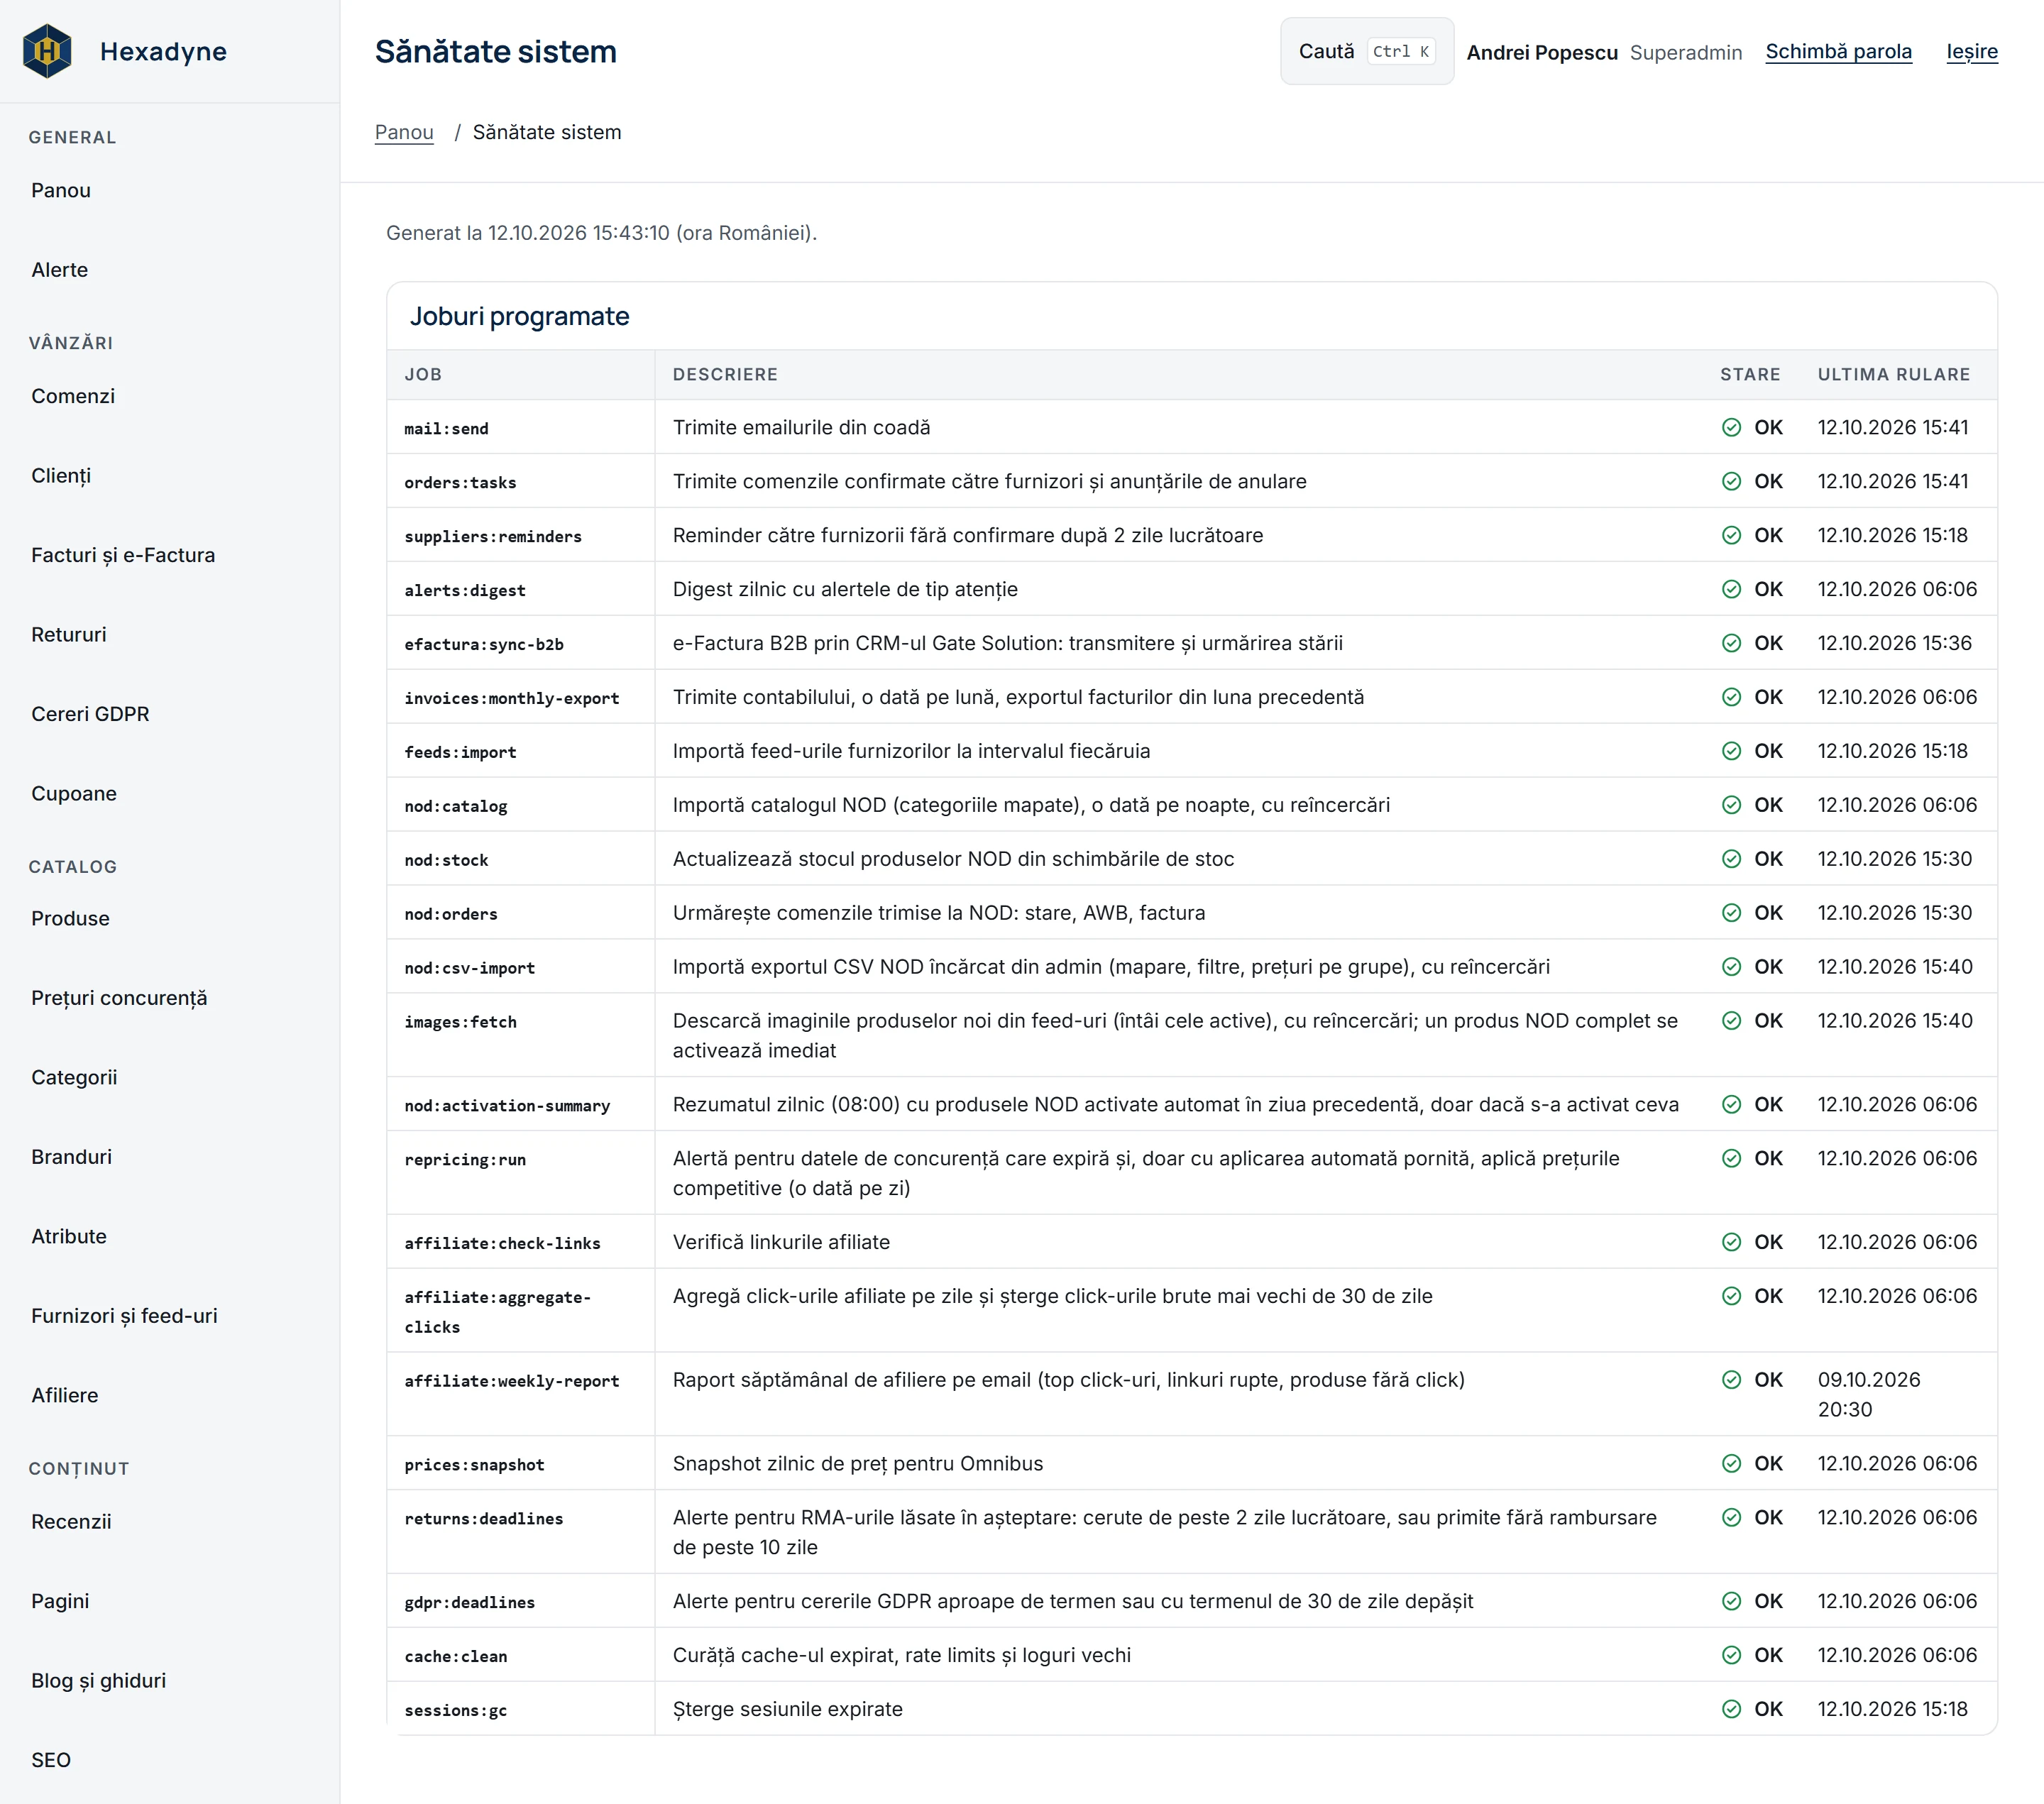Select the returns:deadlines job name
Viewport: 2044px width, 1804px height.
[x=484, y=1519]
